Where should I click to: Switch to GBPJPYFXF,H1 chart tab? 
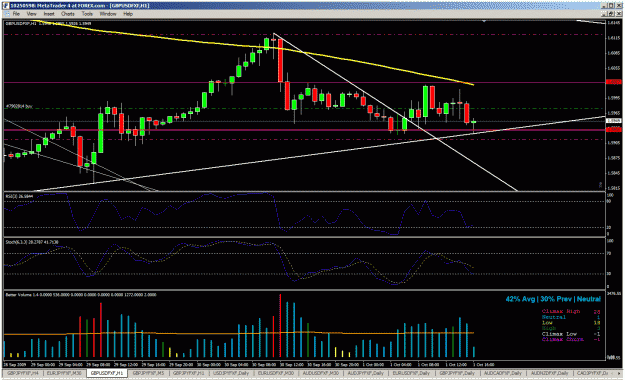(x=189, y=373)
